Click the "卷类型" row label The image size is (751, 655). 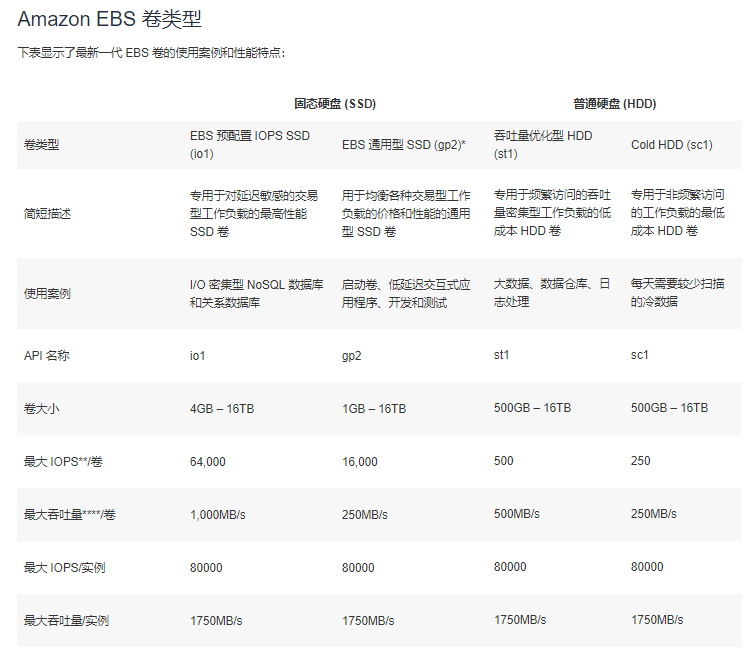[41, 145]
